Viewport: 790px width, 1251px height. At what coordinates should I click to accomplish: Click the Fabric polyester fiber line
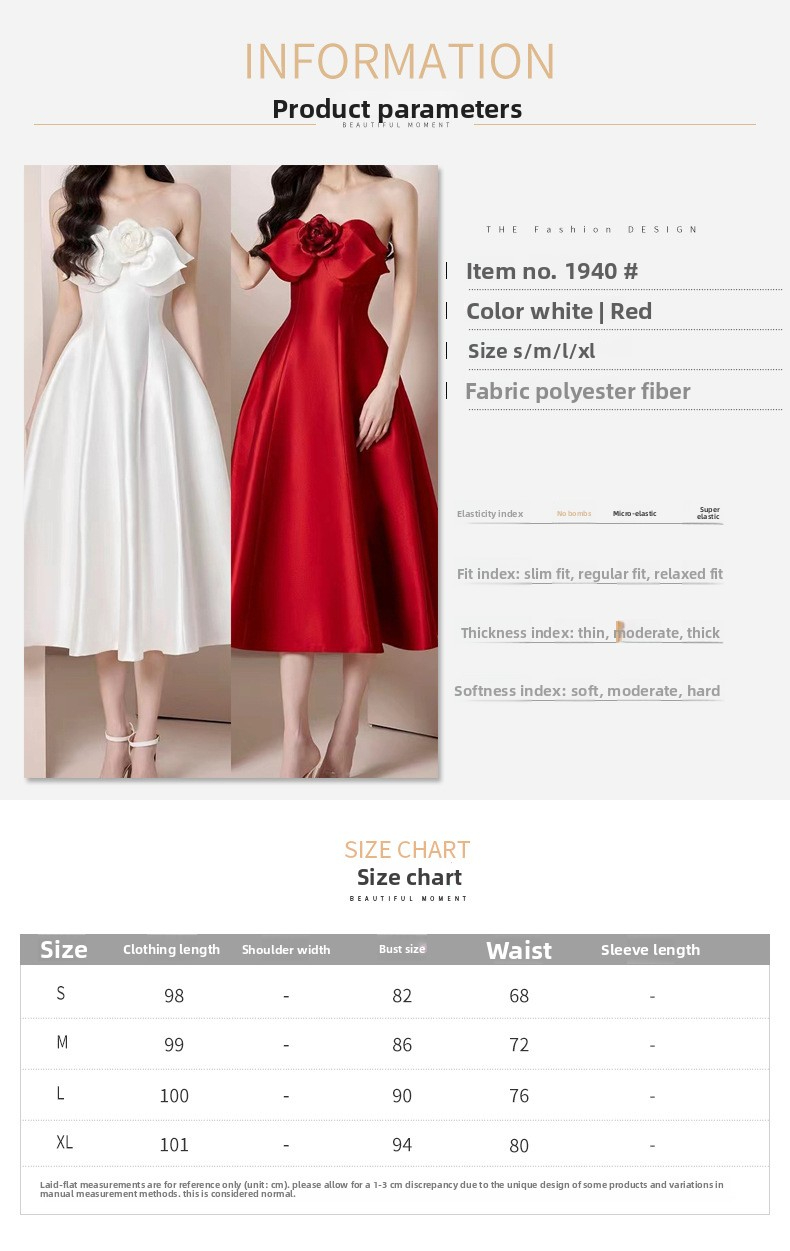pyautogui.click(x=578, y=391)
